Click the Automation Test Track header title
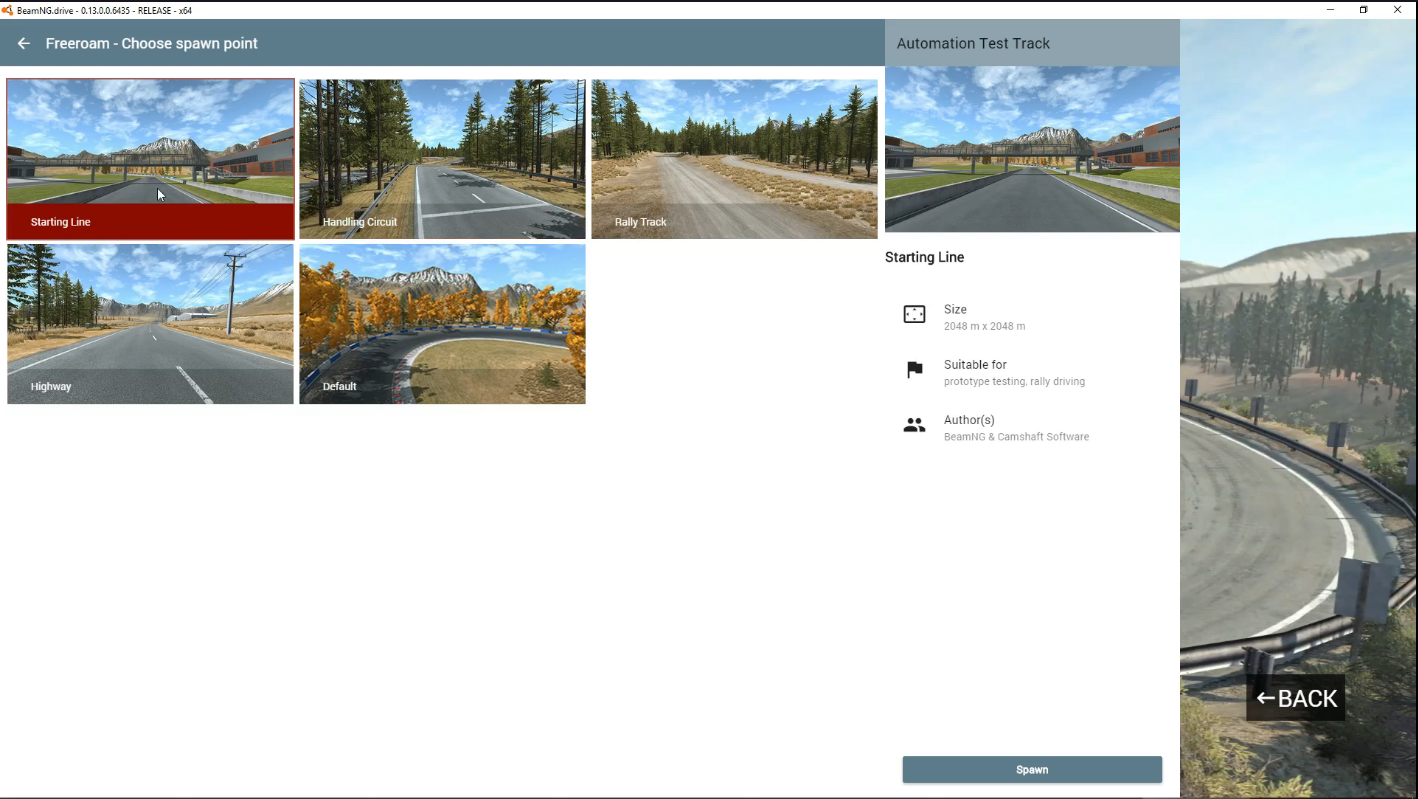Viewport: 1418px width, 799px height. coord(973,43)
